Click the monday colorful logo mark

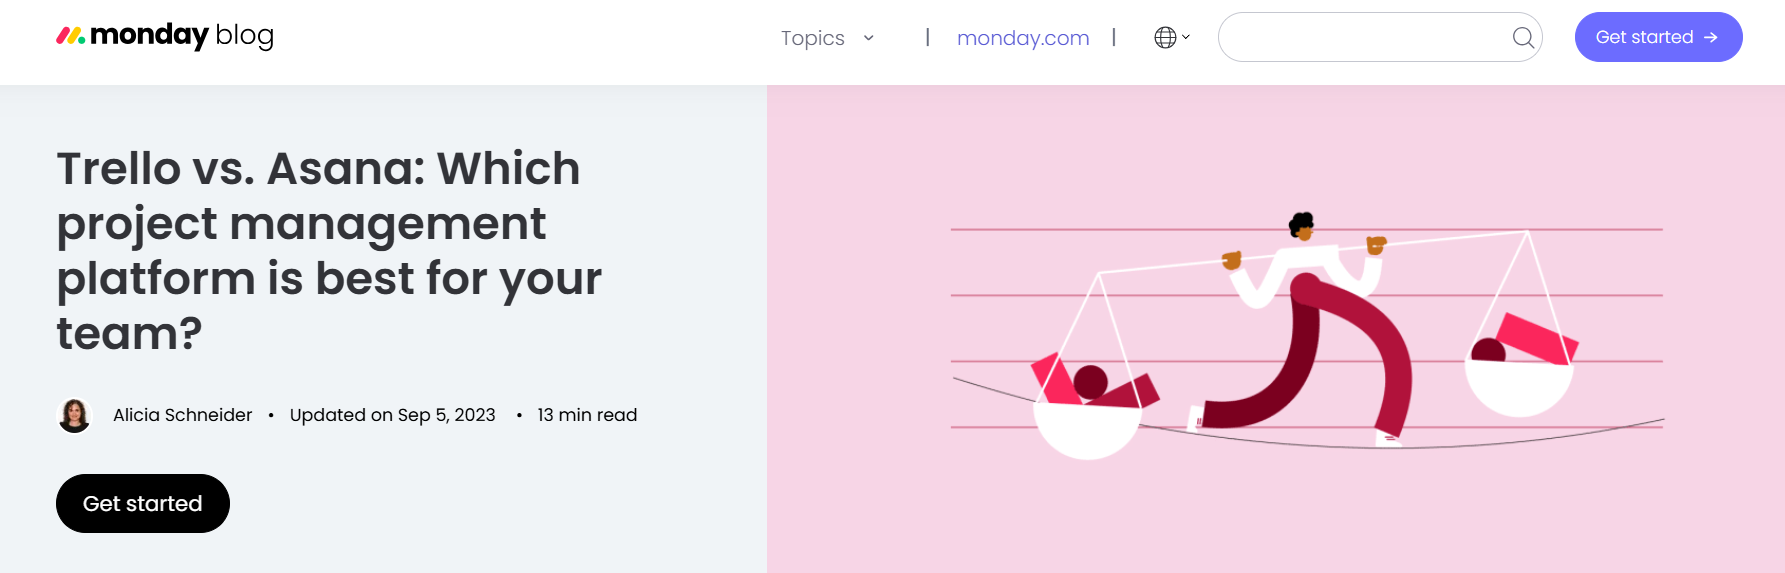point(70,36)
